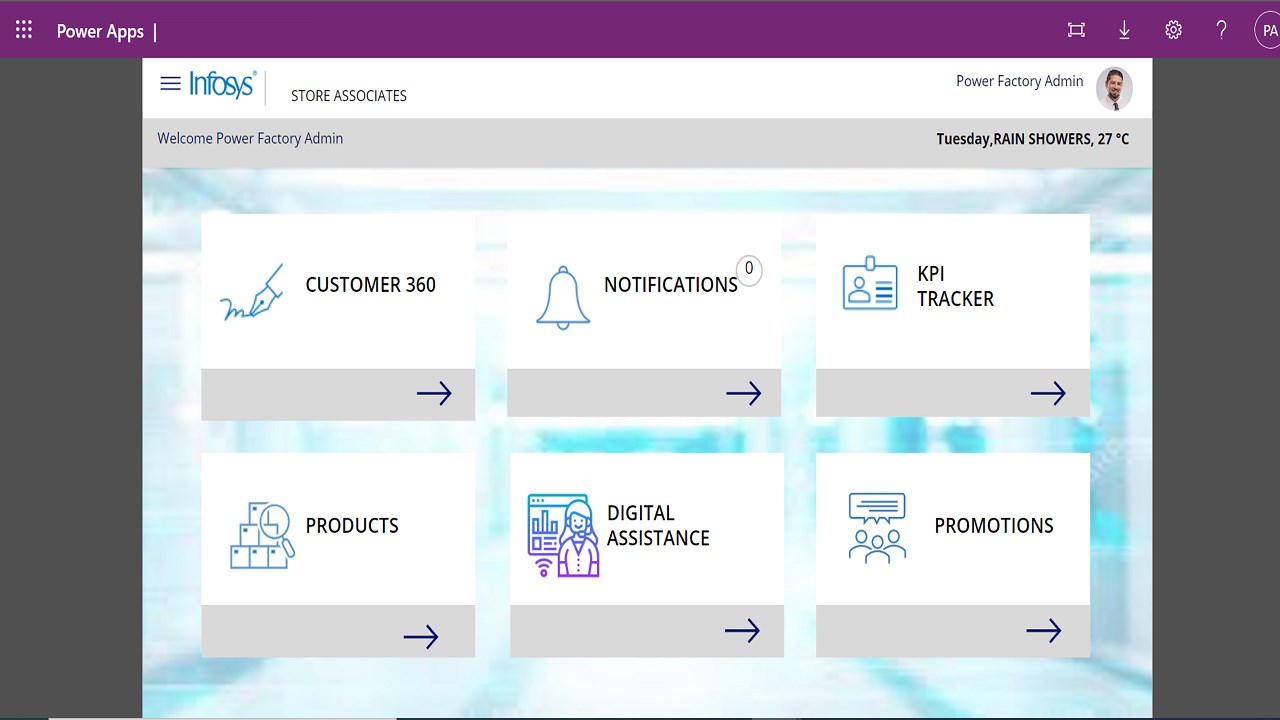1280x720 pixels.
Task: Click the download icon in header
Action: pyautogui.click(x=1124, y=30)
